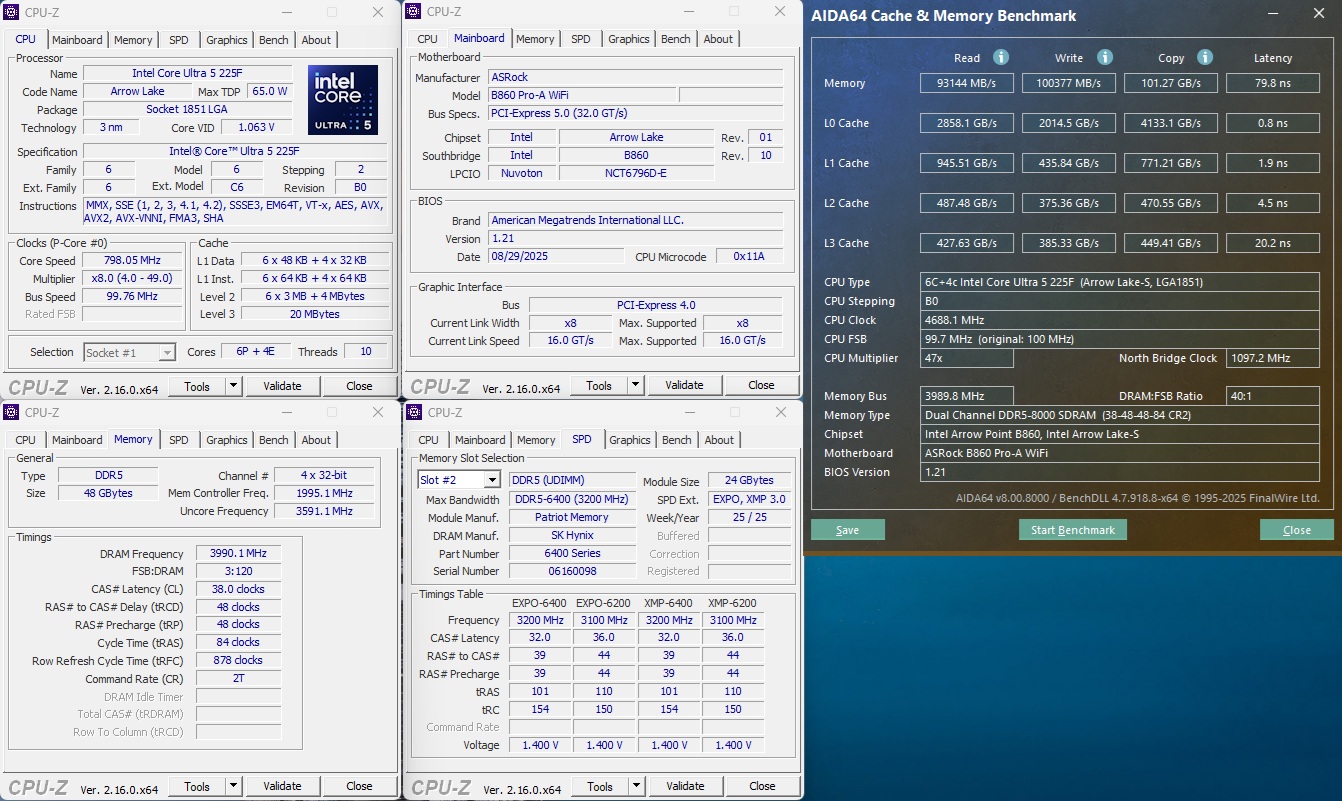Save the AIDA64 benchmark results
1342x801 pixels.
point(847,530)
